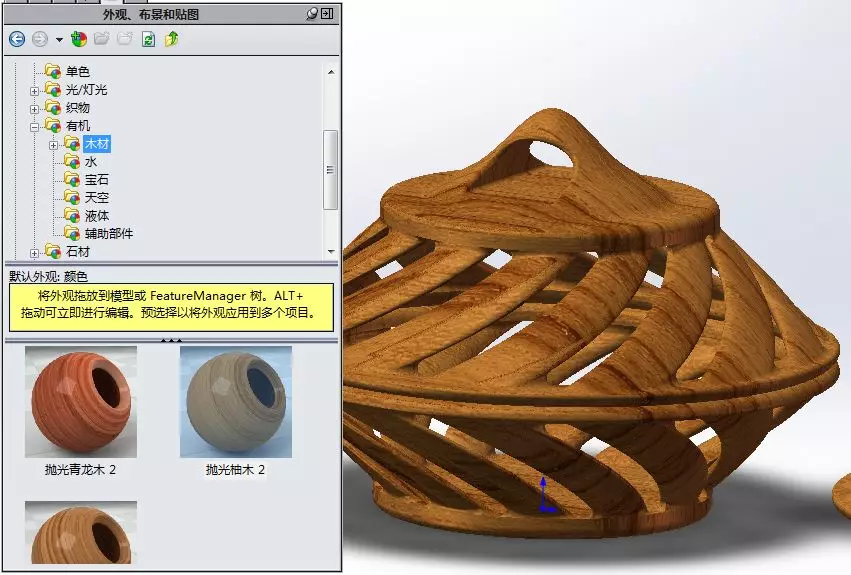Select the third brown wood sphere thumbnail
The width and height of the screenshot is (851, 575).
(81, 533)
